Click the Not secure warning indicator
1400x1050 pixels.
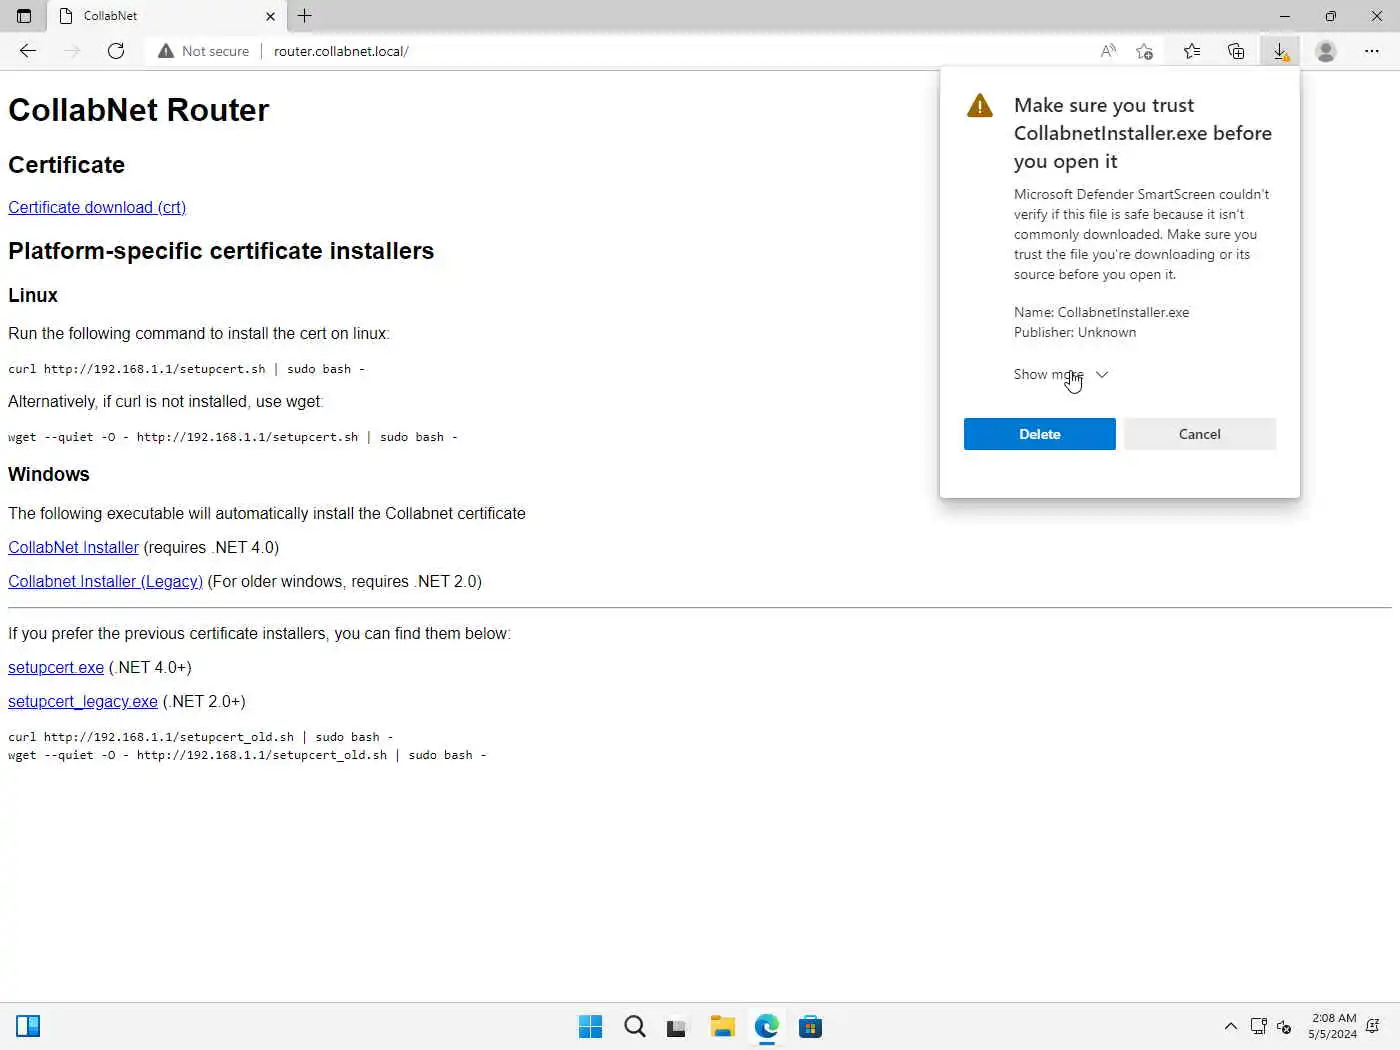(204, 51)
